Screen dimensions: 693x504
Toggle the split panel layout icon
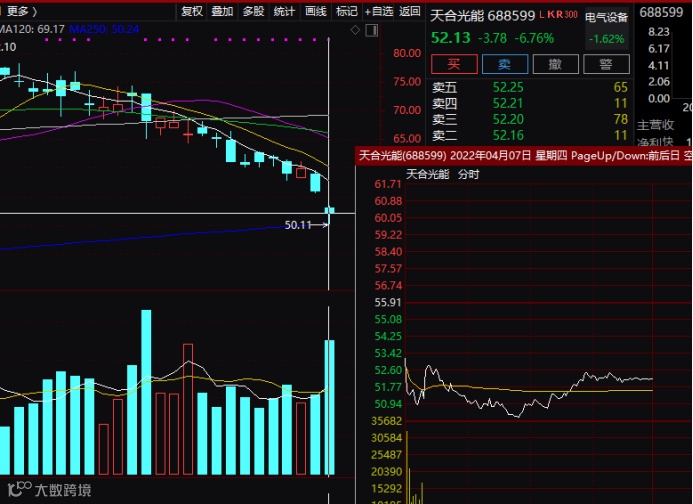tap(372, 31)
